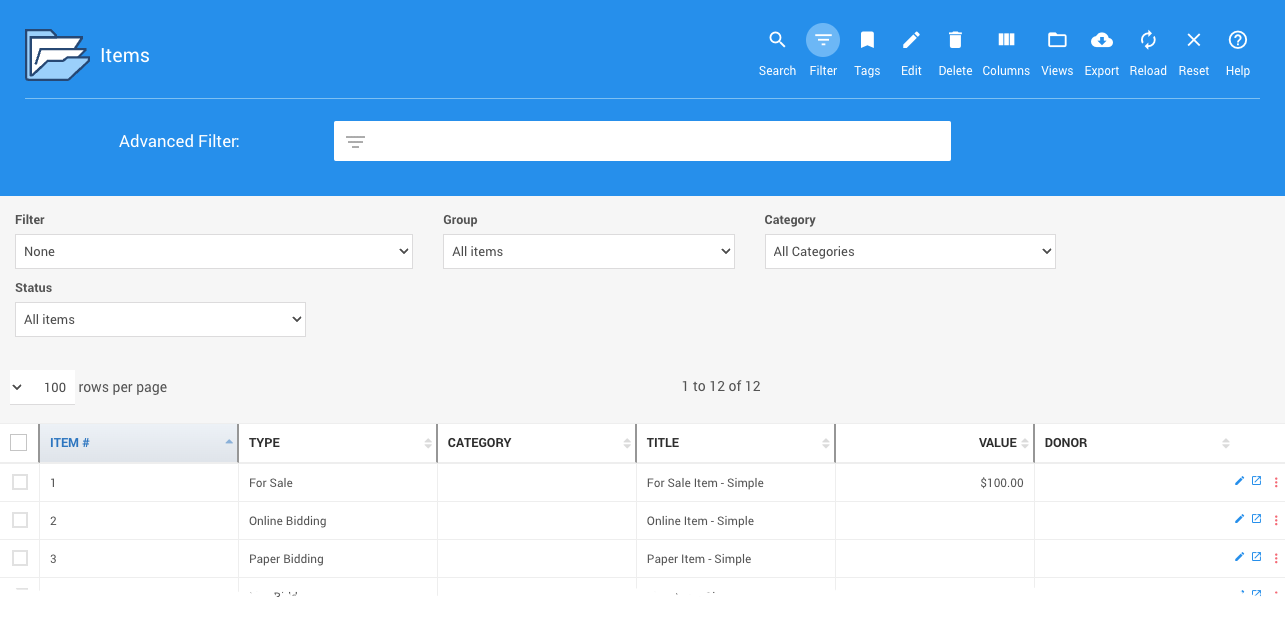This screenshot has width=1285, height=621.
Task: Reload the items list
Action: click(1148, 41)
